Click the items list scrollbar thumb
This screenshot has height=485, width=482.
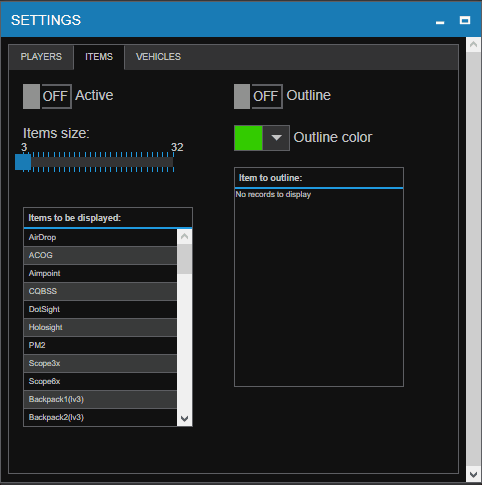pyautogui.click(x=184, y=259)
